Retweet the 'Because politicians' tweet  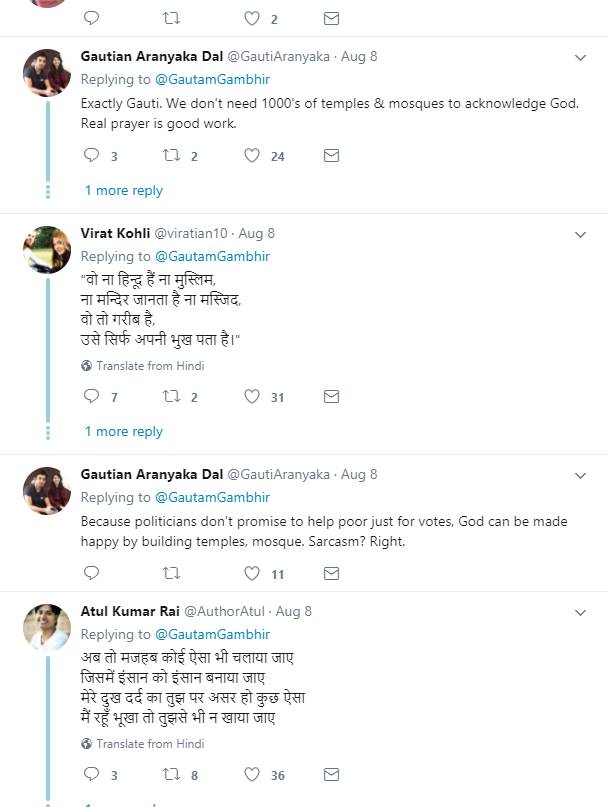click(171, 574)
